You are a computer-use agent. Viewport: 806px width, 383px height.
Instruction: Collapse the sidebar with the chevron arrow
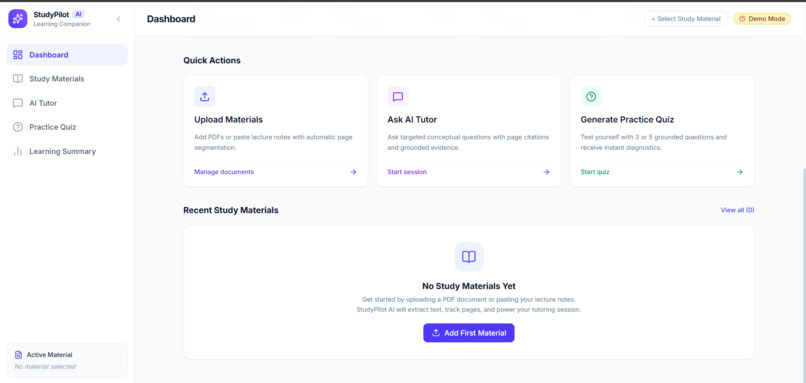coord(118,19)
